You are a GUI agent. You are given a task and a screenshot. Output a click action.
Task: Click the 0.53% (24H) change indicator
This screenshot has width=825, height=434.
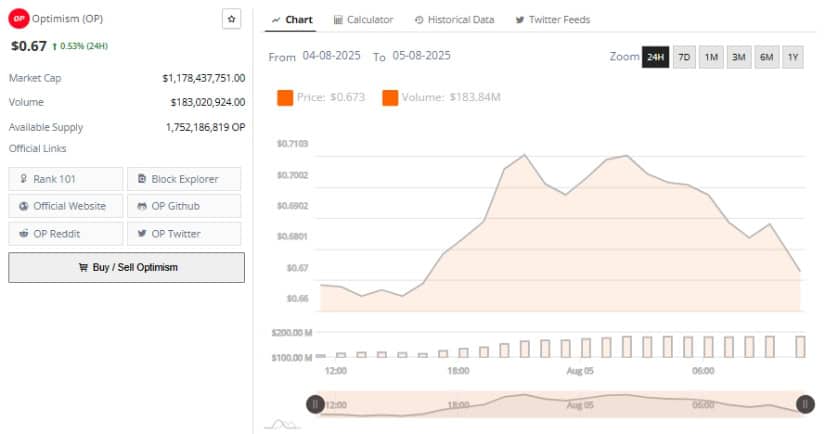(80, 46)
